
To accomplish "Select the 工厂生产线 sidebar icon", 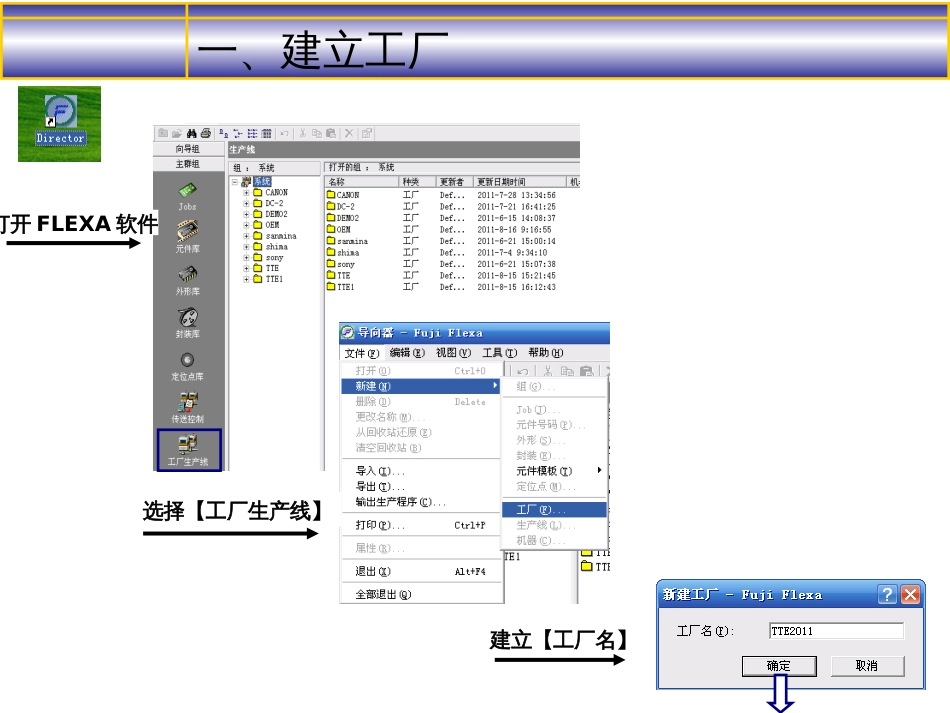I will 189,449.
